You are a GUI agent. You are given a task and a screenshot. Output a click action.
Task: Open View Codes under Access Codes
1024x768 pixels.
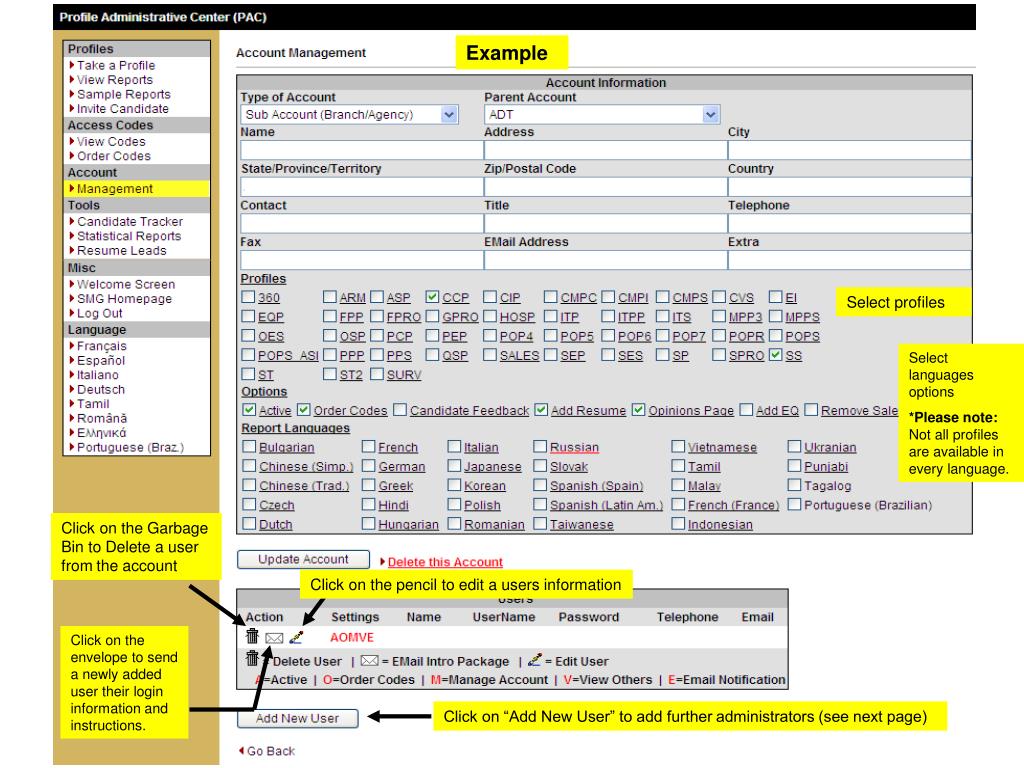(111, 141)
